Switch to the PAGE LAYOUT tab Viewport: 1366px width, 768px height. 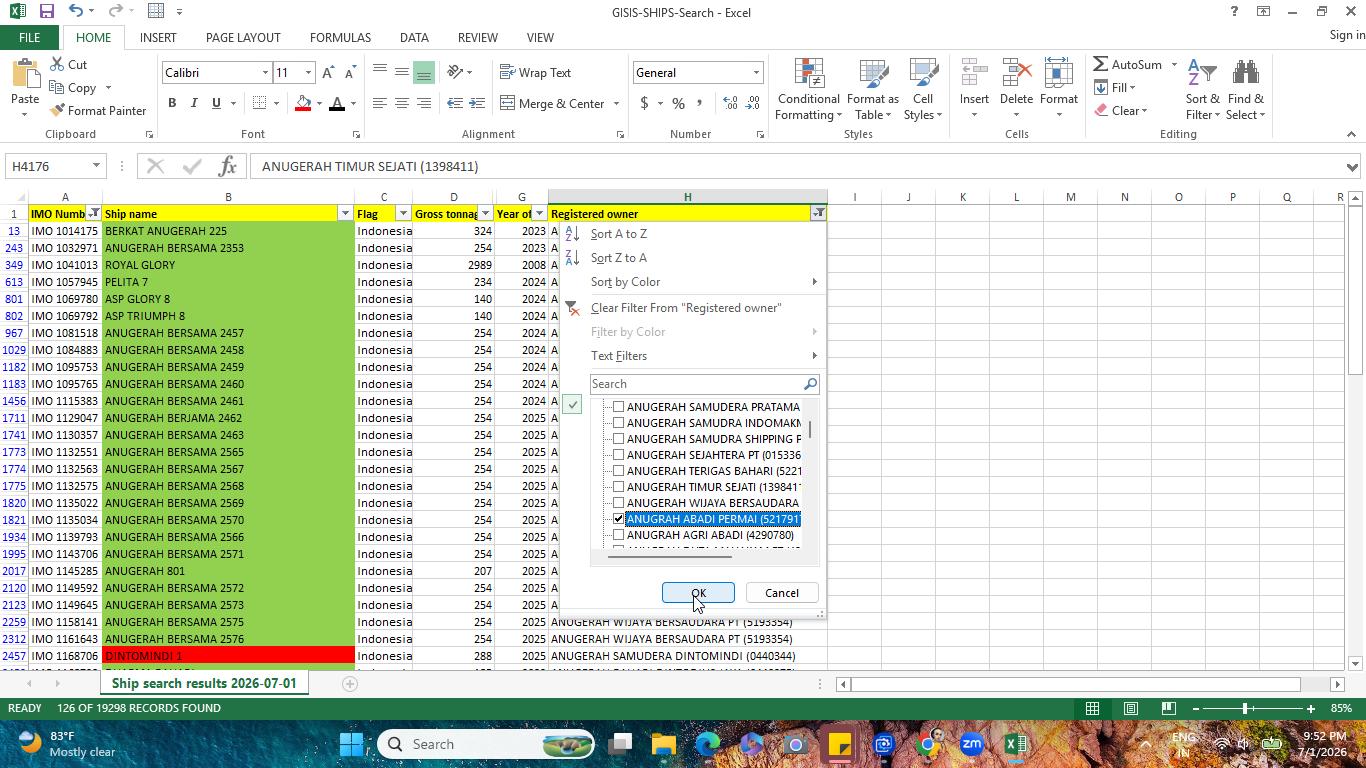point(243,38)
